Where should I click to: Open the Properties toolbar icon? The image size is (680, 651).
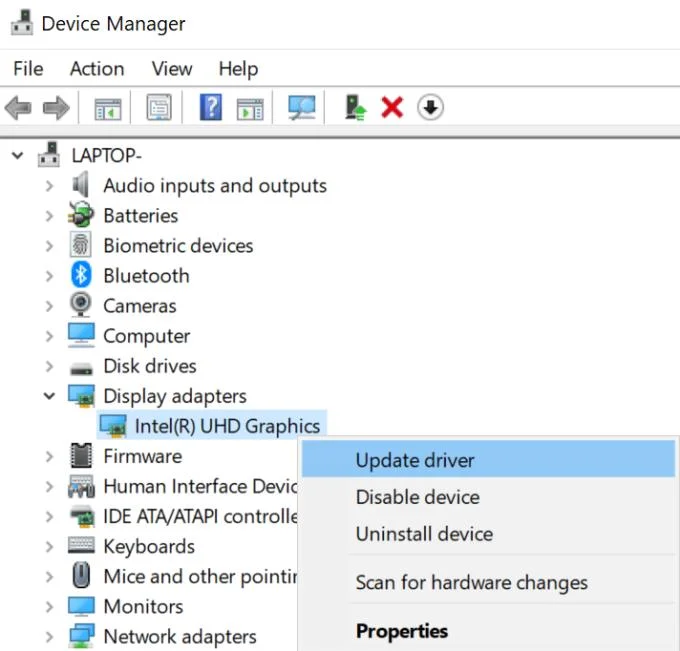click(x=159, y=107)
